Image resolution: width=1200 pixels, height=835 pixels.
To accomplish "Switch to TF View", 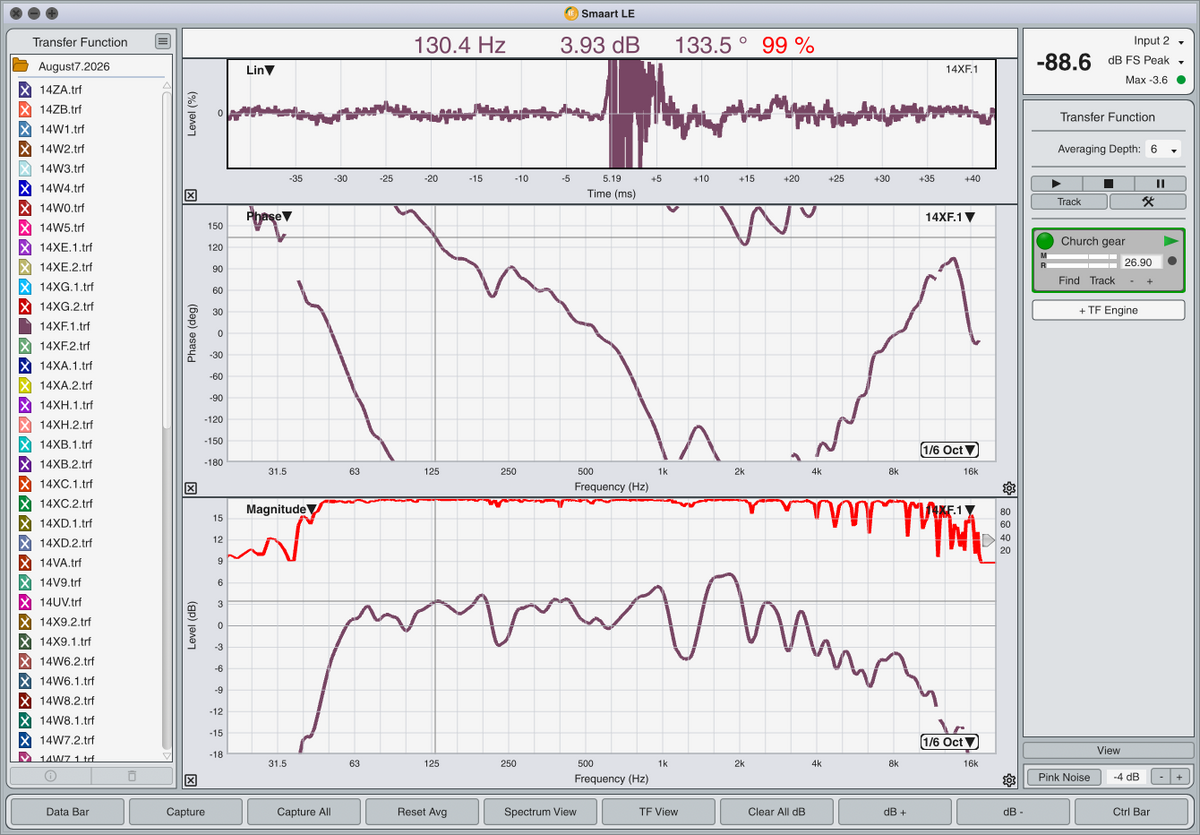I will click(658, 812).
